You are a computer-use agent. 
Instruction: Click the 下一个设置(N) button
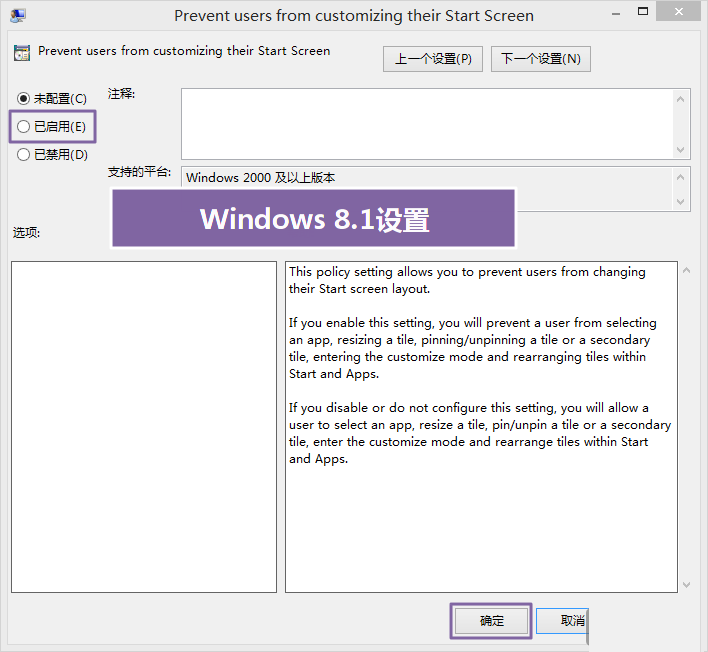pos(540,59)
